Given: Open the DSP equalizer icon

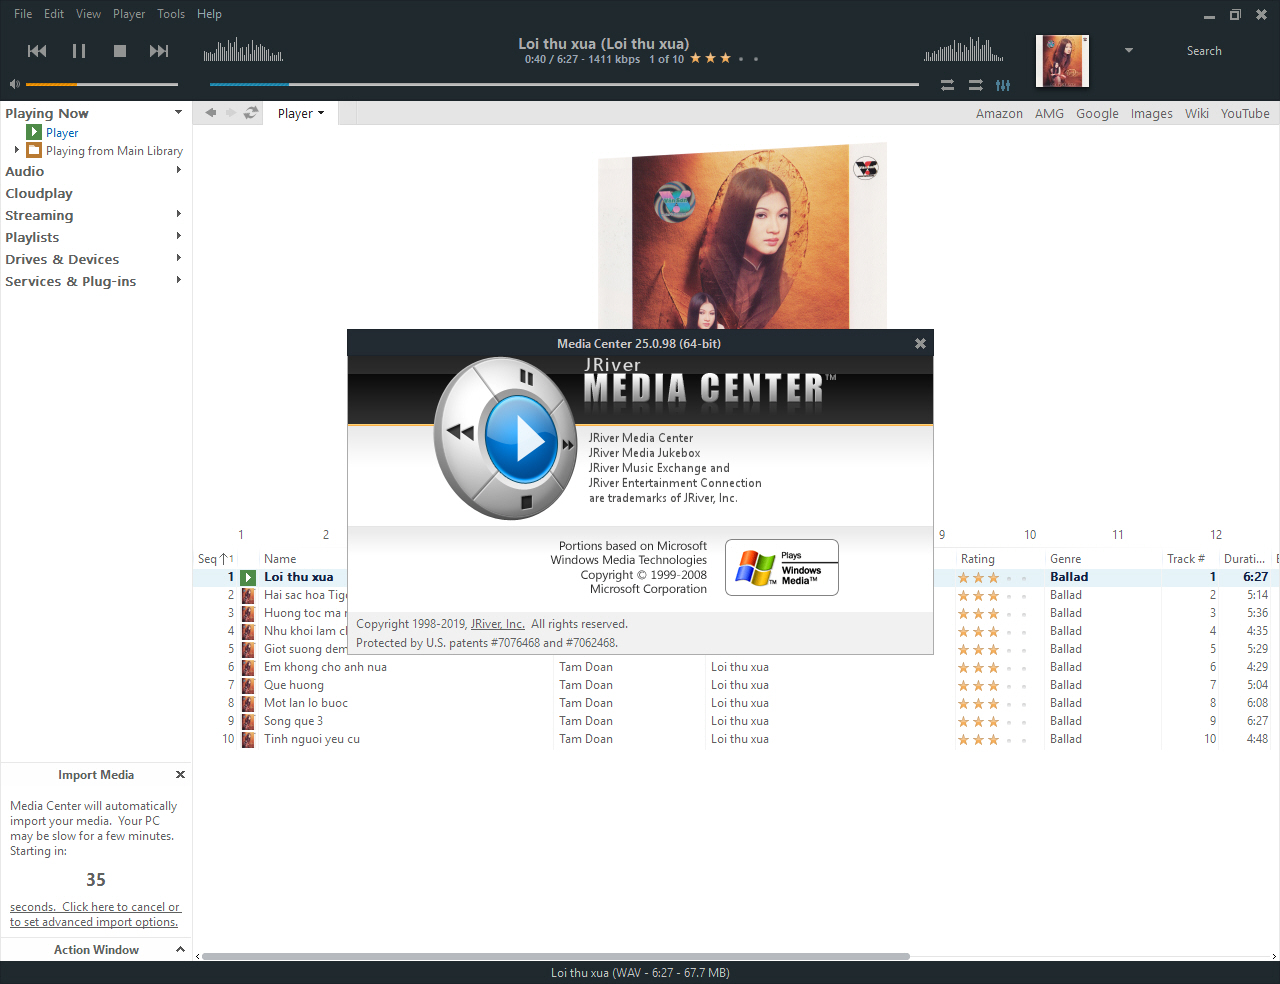Looking at the screenshot, I should (x=1003, y=85).
